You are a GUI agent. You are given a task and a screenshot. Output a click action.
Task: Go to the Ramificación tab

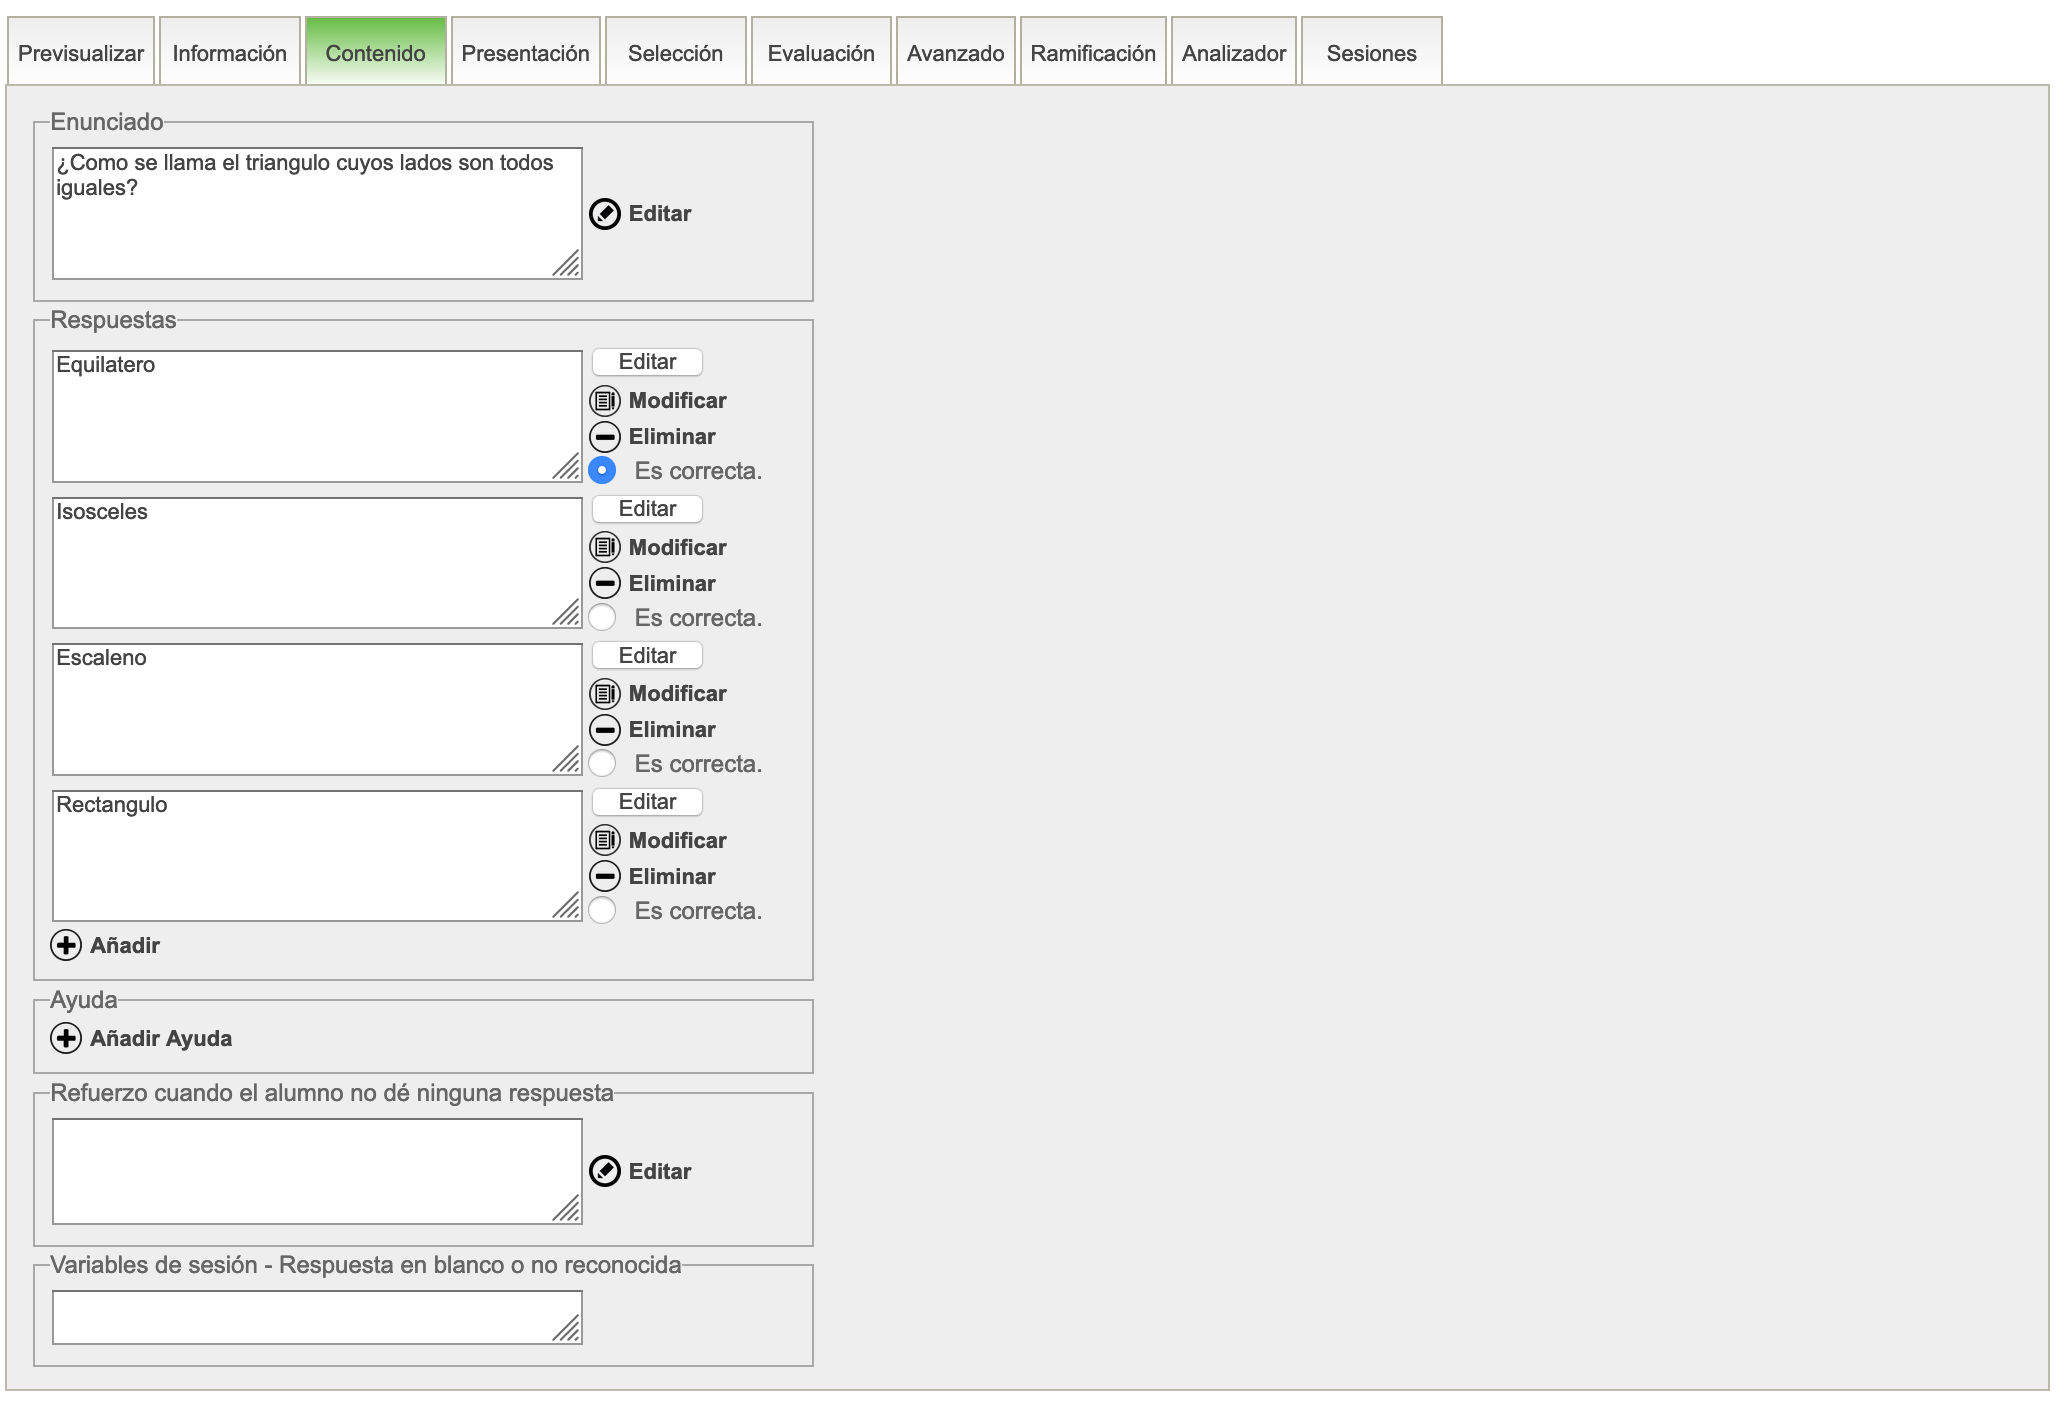click(1092, 53)
